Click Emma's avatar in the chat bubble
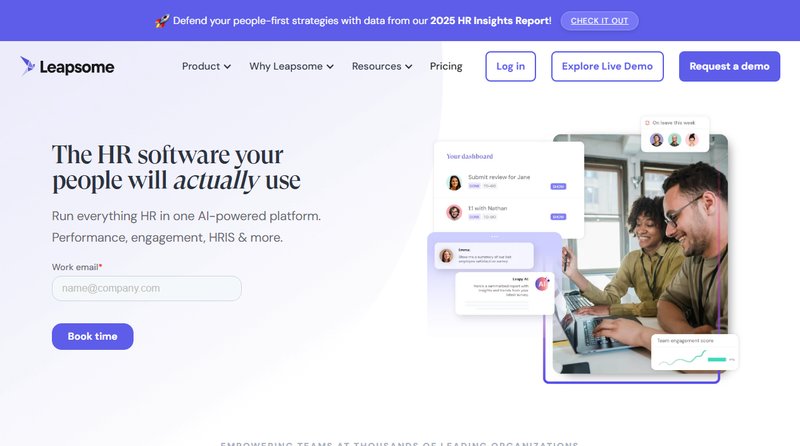The width and height of the screenshot is (800, 446). click(x=446, y=256)
